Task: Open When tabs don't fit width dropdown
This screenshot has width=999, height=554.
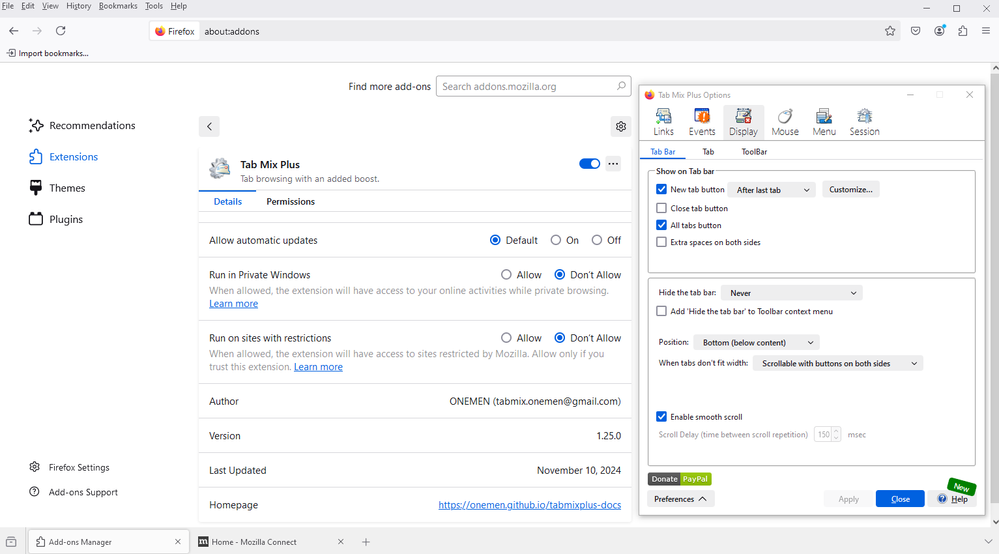Action: (838, 364)
